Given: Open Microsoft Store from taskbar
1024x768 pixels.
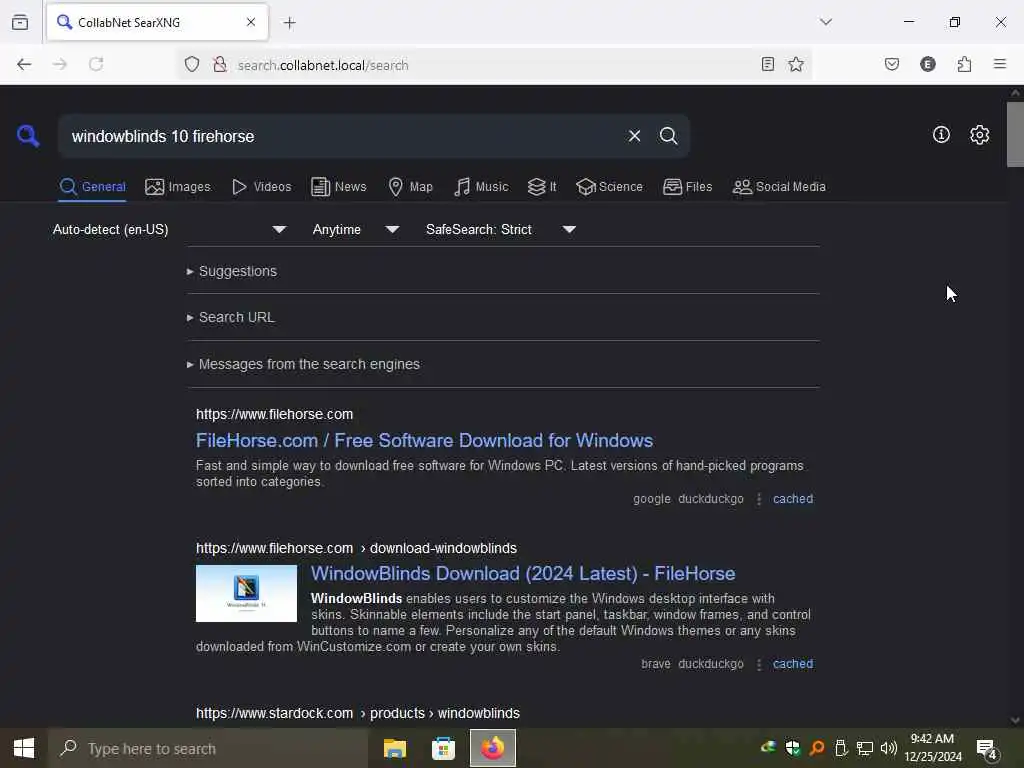Looking at the screenshot, I should 443,748.
